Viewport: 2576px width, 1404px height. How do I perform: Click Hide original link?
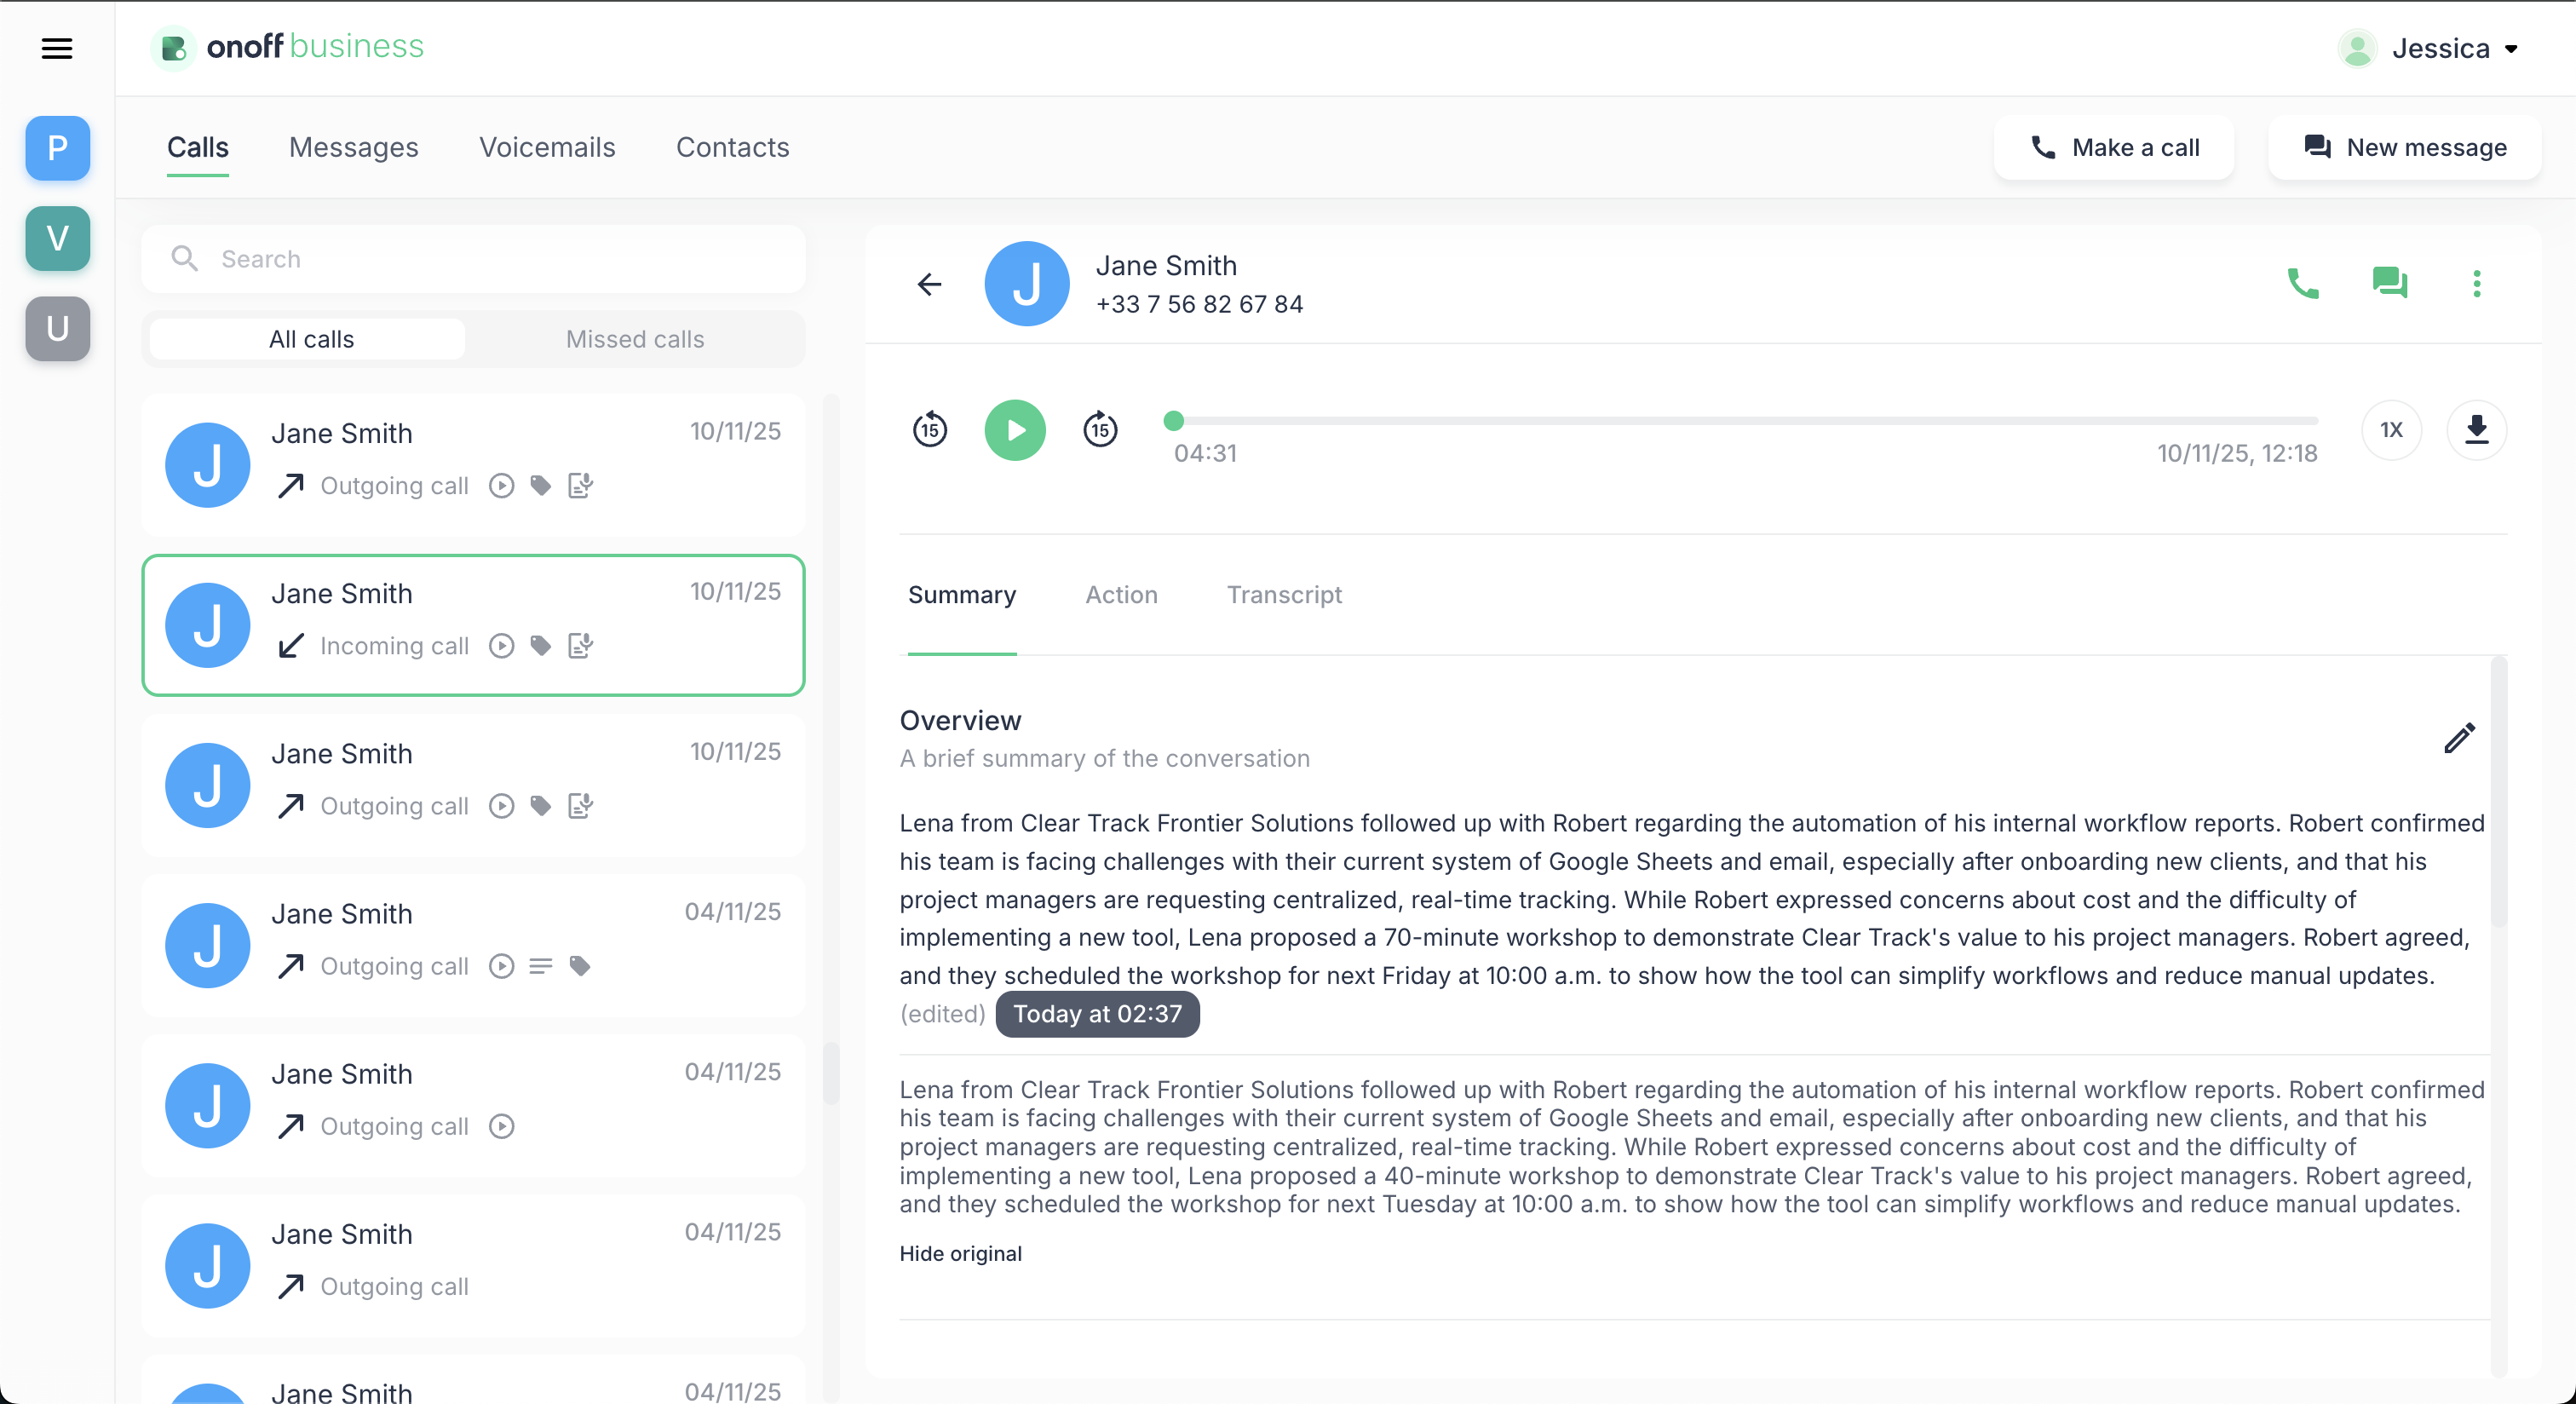pos(960,1254)
